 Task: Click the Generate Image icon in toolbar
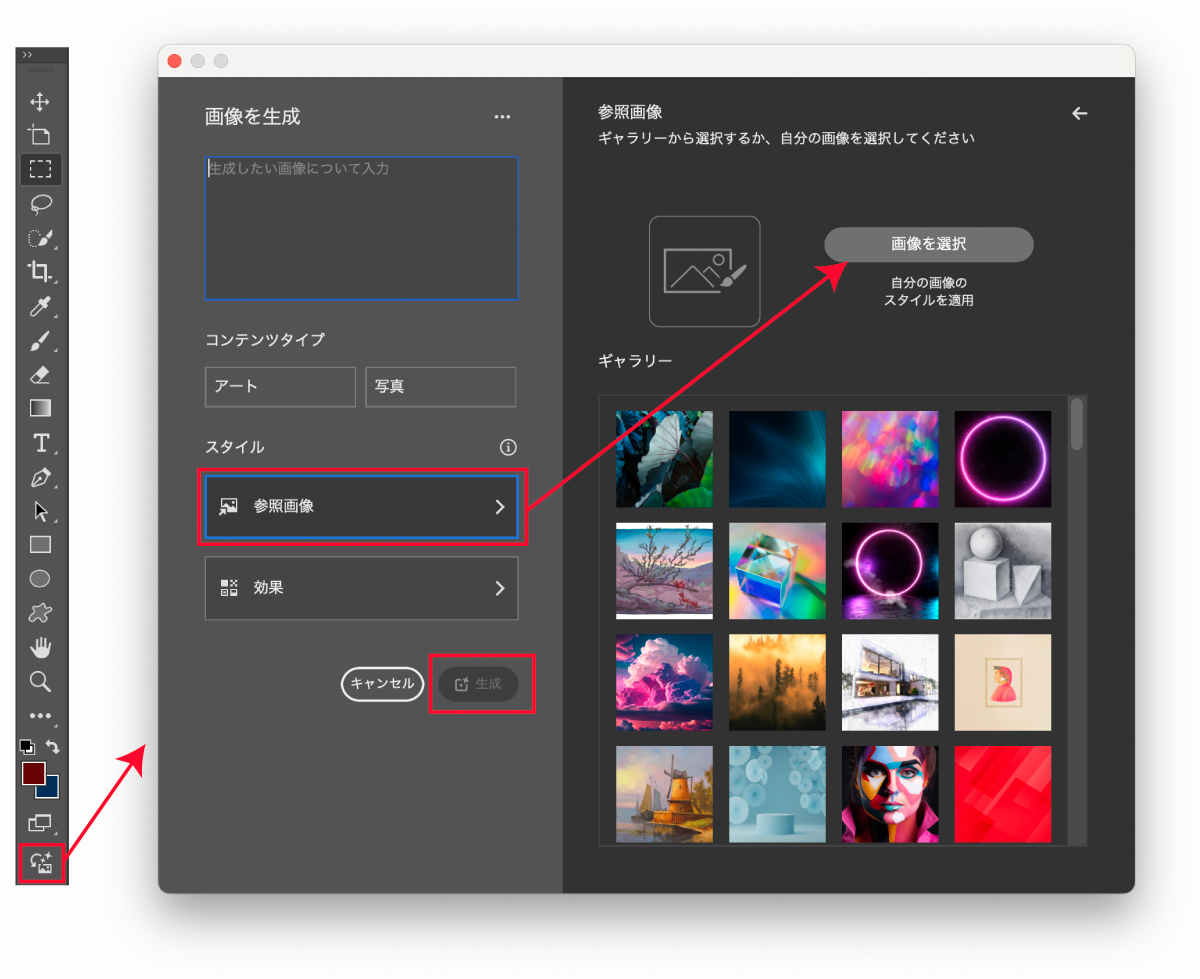(42, 862)
